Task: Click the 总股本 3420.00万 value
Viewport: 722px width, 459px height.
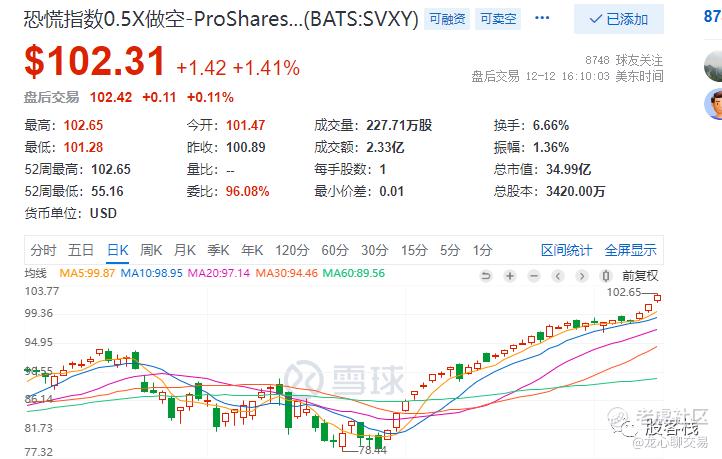Action: click(x=576, y=191)
